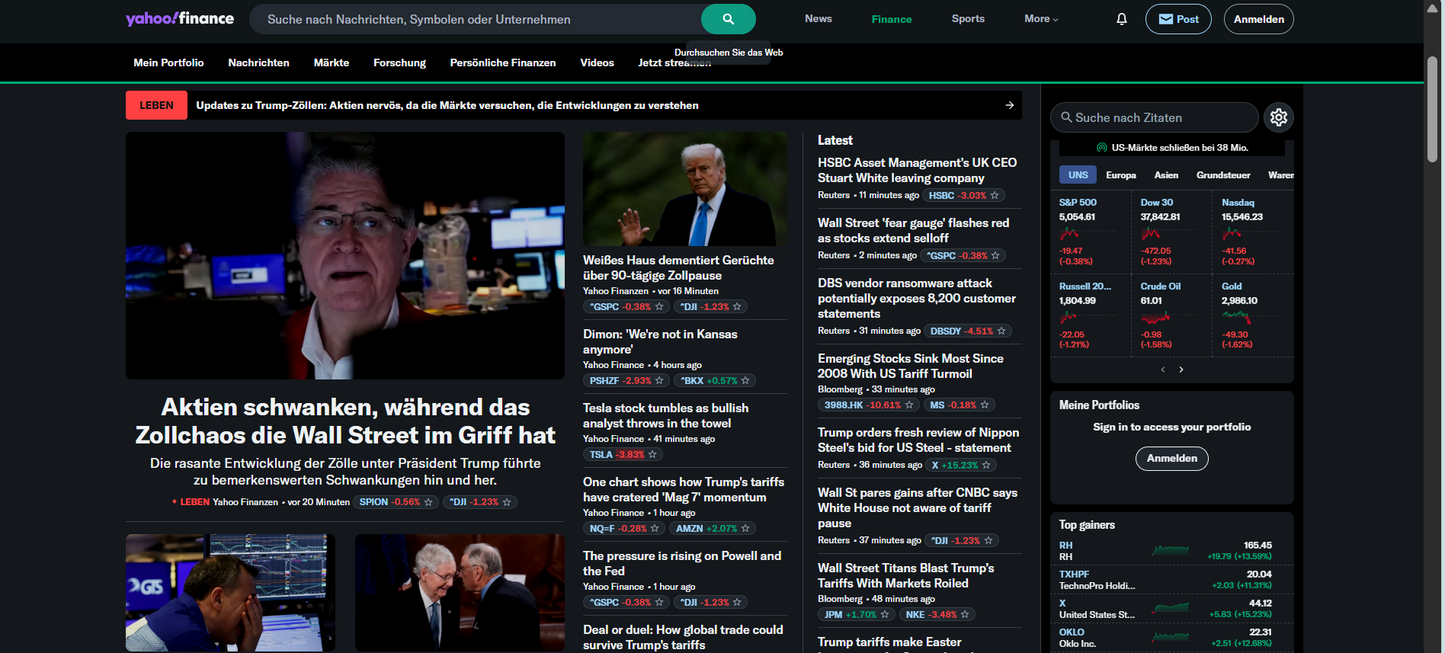Open the notifications bell
The image size is (1445, 653).
[x=1121, y=19]
